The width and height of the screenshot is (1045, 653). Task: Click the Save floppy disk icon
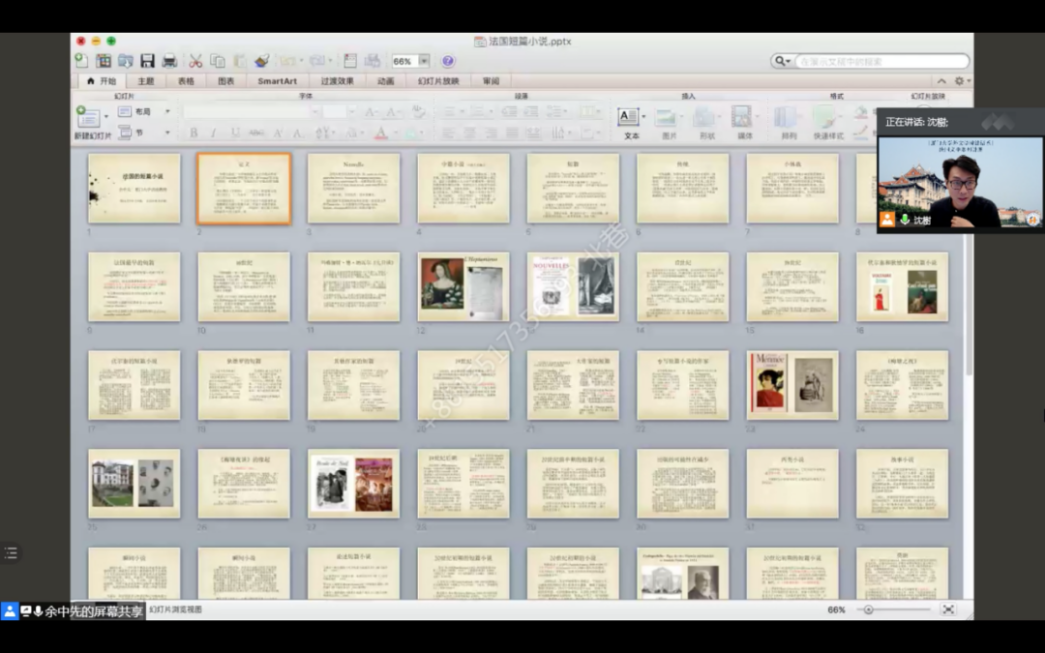click(147, 61)
